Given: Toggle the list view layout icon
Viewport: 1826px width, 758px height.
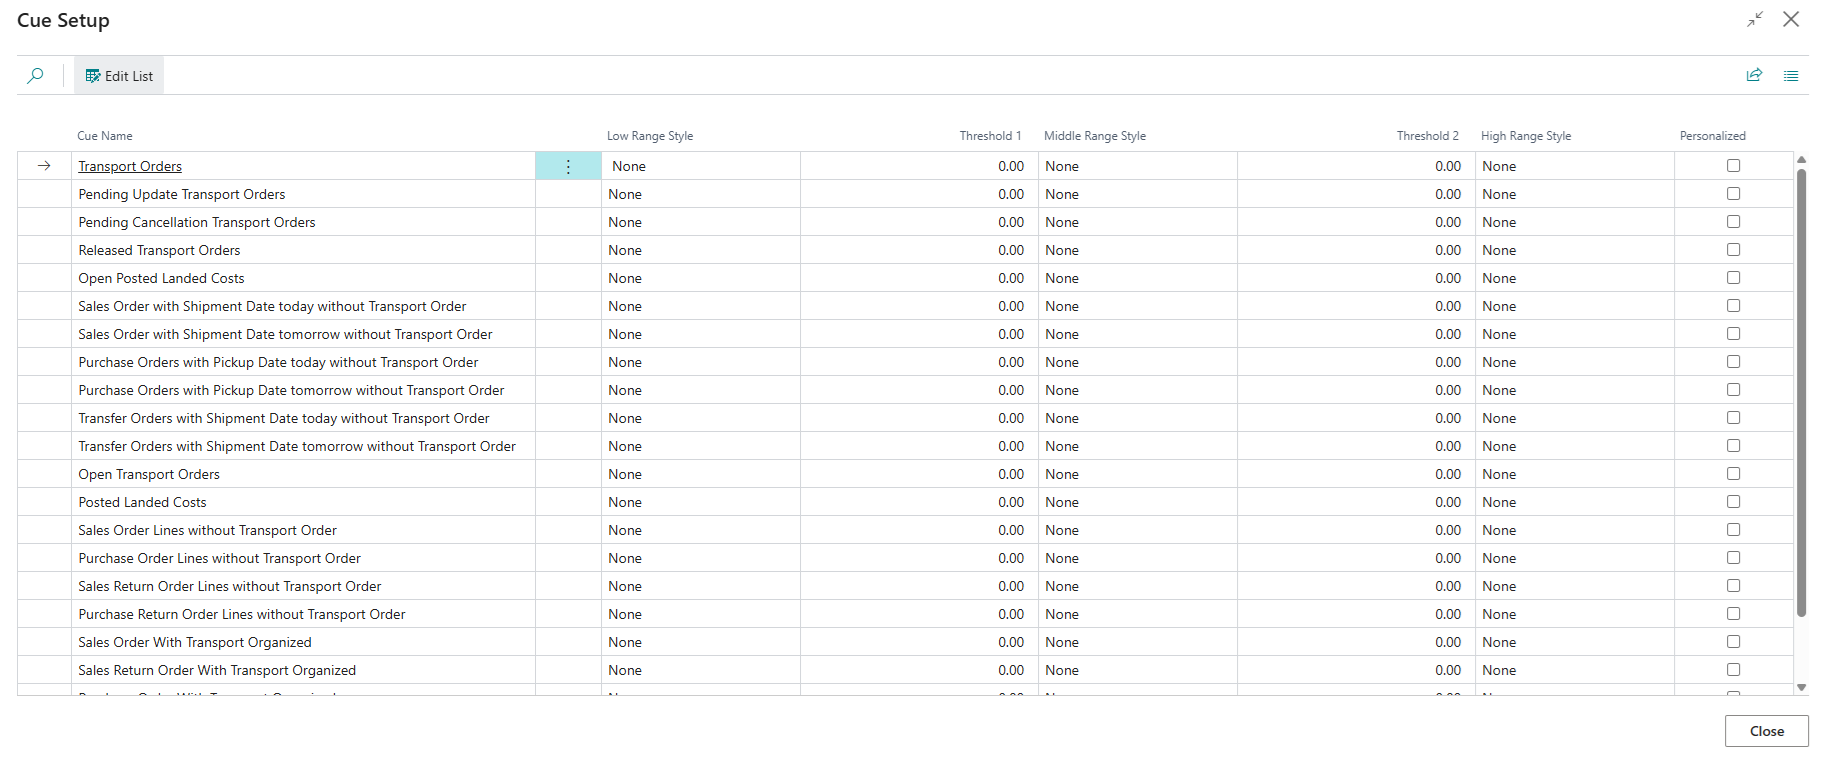Looking at the screenshot, I should [x=1791, y=76].
